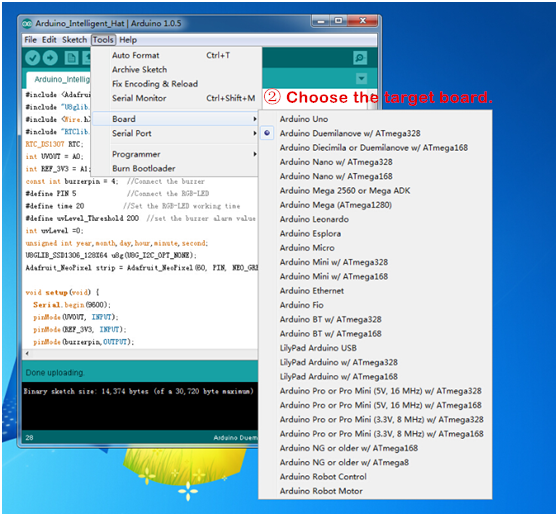Expand the Serial Port submenu
This screenshot has width=558, height=516.
pos(175,133)
